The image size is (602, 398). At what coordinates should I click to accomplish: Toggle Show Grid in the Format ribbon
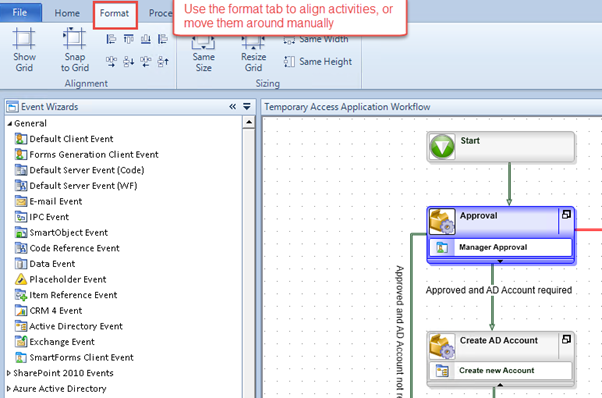tap(24, 50)
